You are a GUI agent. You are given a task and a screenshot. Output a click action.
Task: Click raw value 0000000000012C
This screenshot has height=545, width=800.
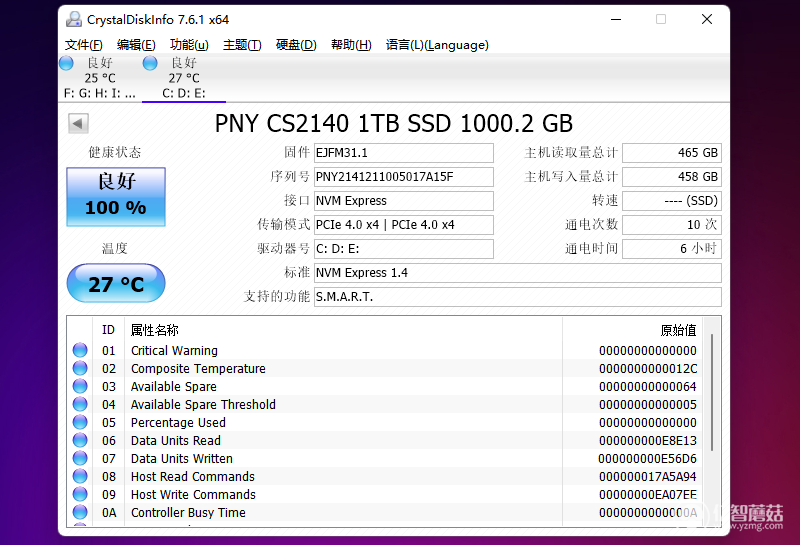click(x=647, y=368)
